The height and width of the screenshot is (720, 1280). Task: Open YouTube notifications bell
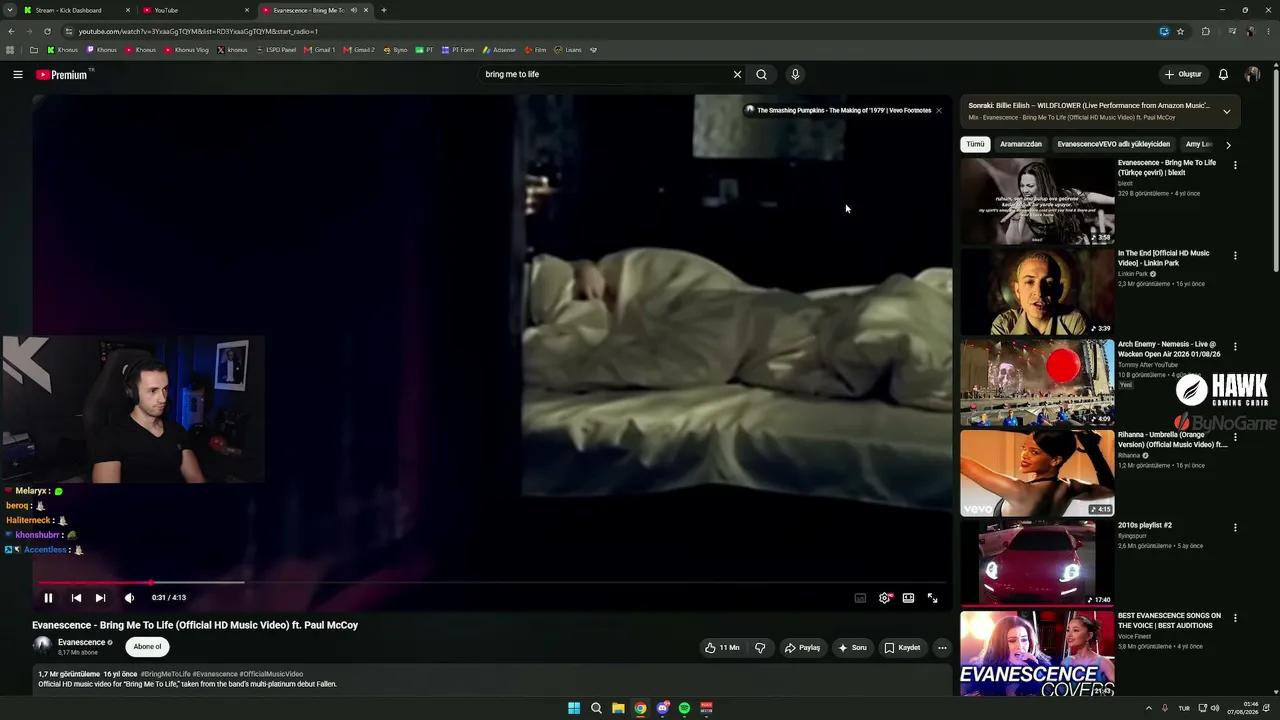(x=1223, y=74)
